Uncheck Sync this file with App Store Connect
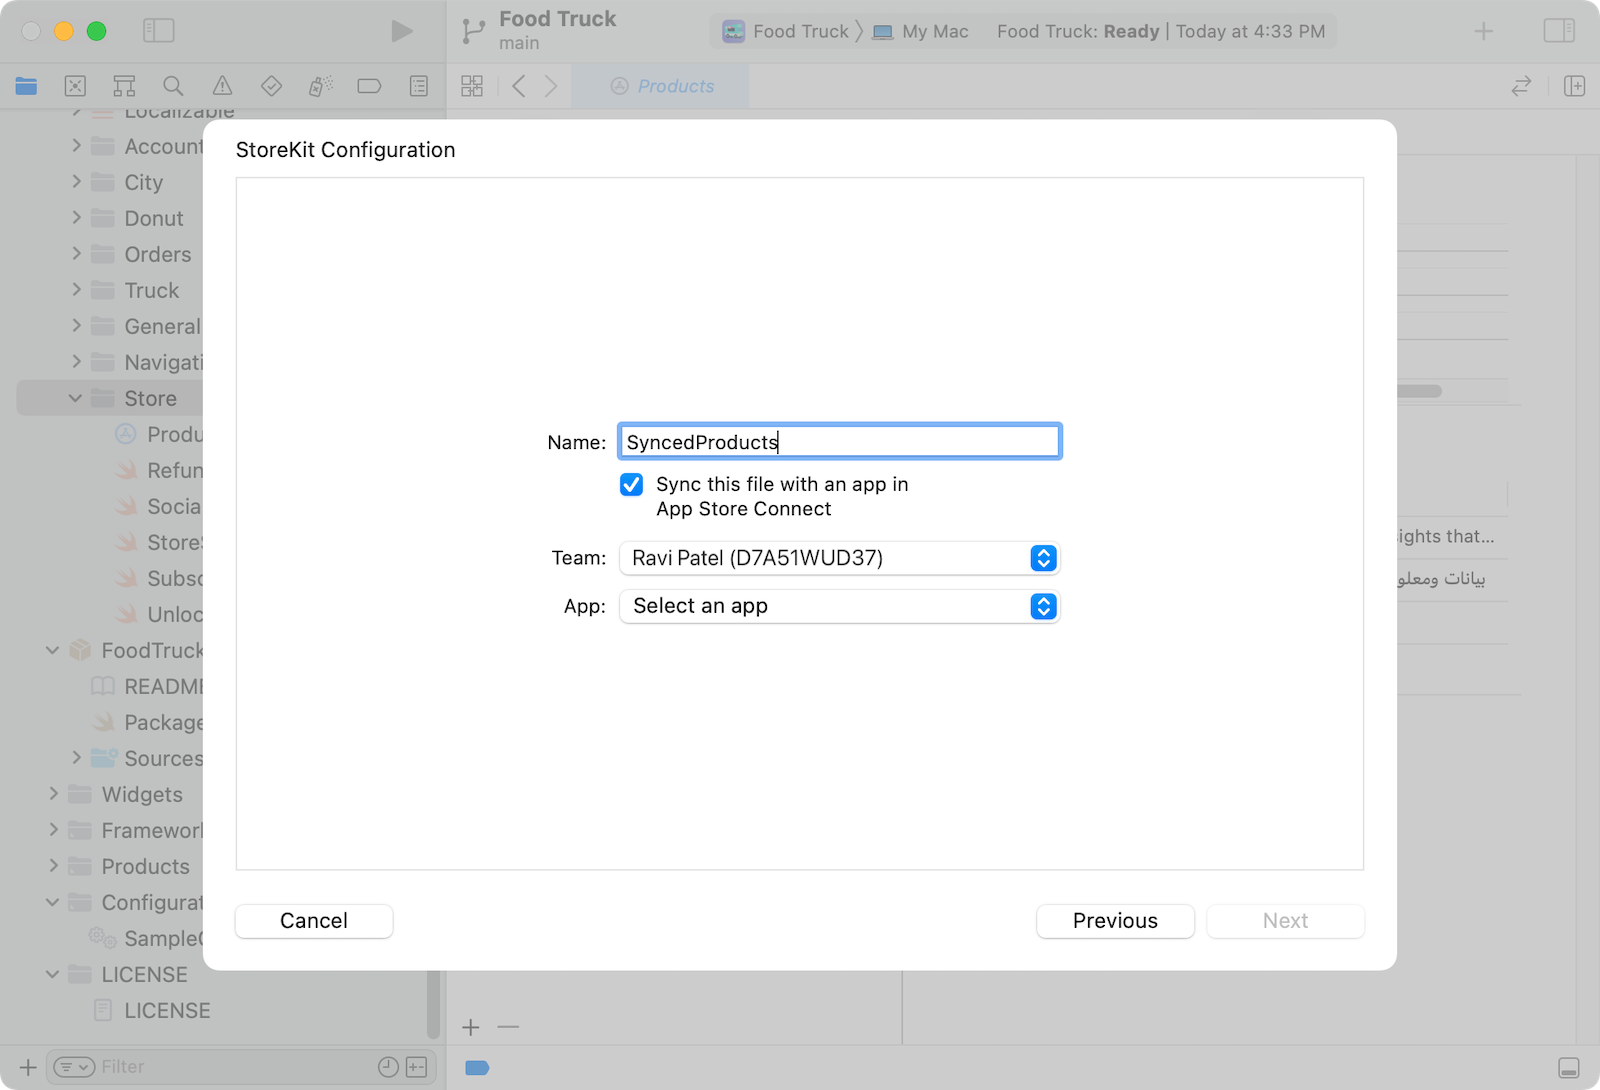 pyautogui.click(x=631, y=485)
